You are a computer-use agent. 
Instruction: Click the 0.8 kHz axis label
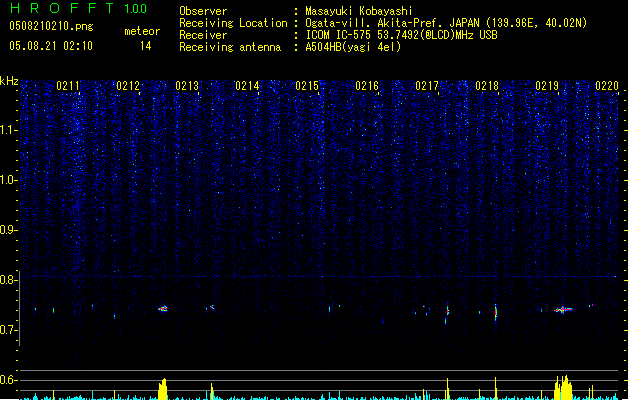(9, 280)
